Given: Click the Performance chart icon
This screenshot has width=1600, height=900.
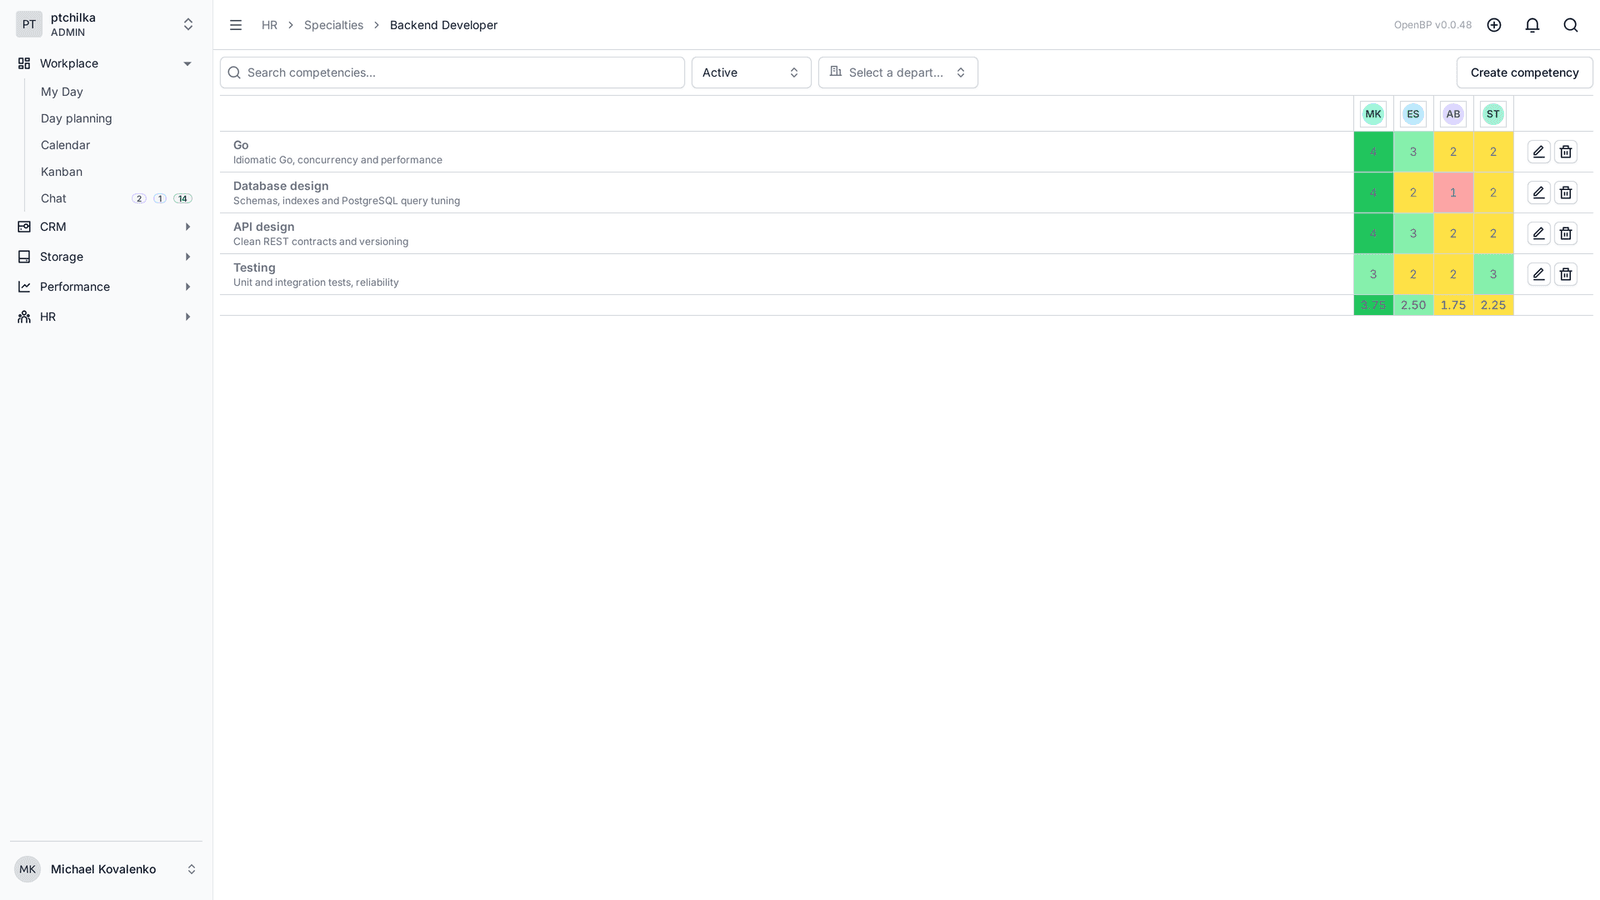Looking at the screenshot, I should pos(24,287).
